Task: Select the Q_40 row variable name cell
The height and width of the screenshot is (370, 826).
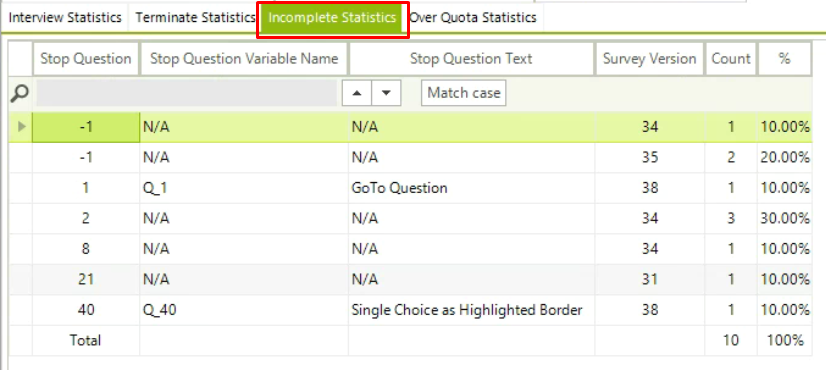Action: pyautogui.click(x=244, y=310)
